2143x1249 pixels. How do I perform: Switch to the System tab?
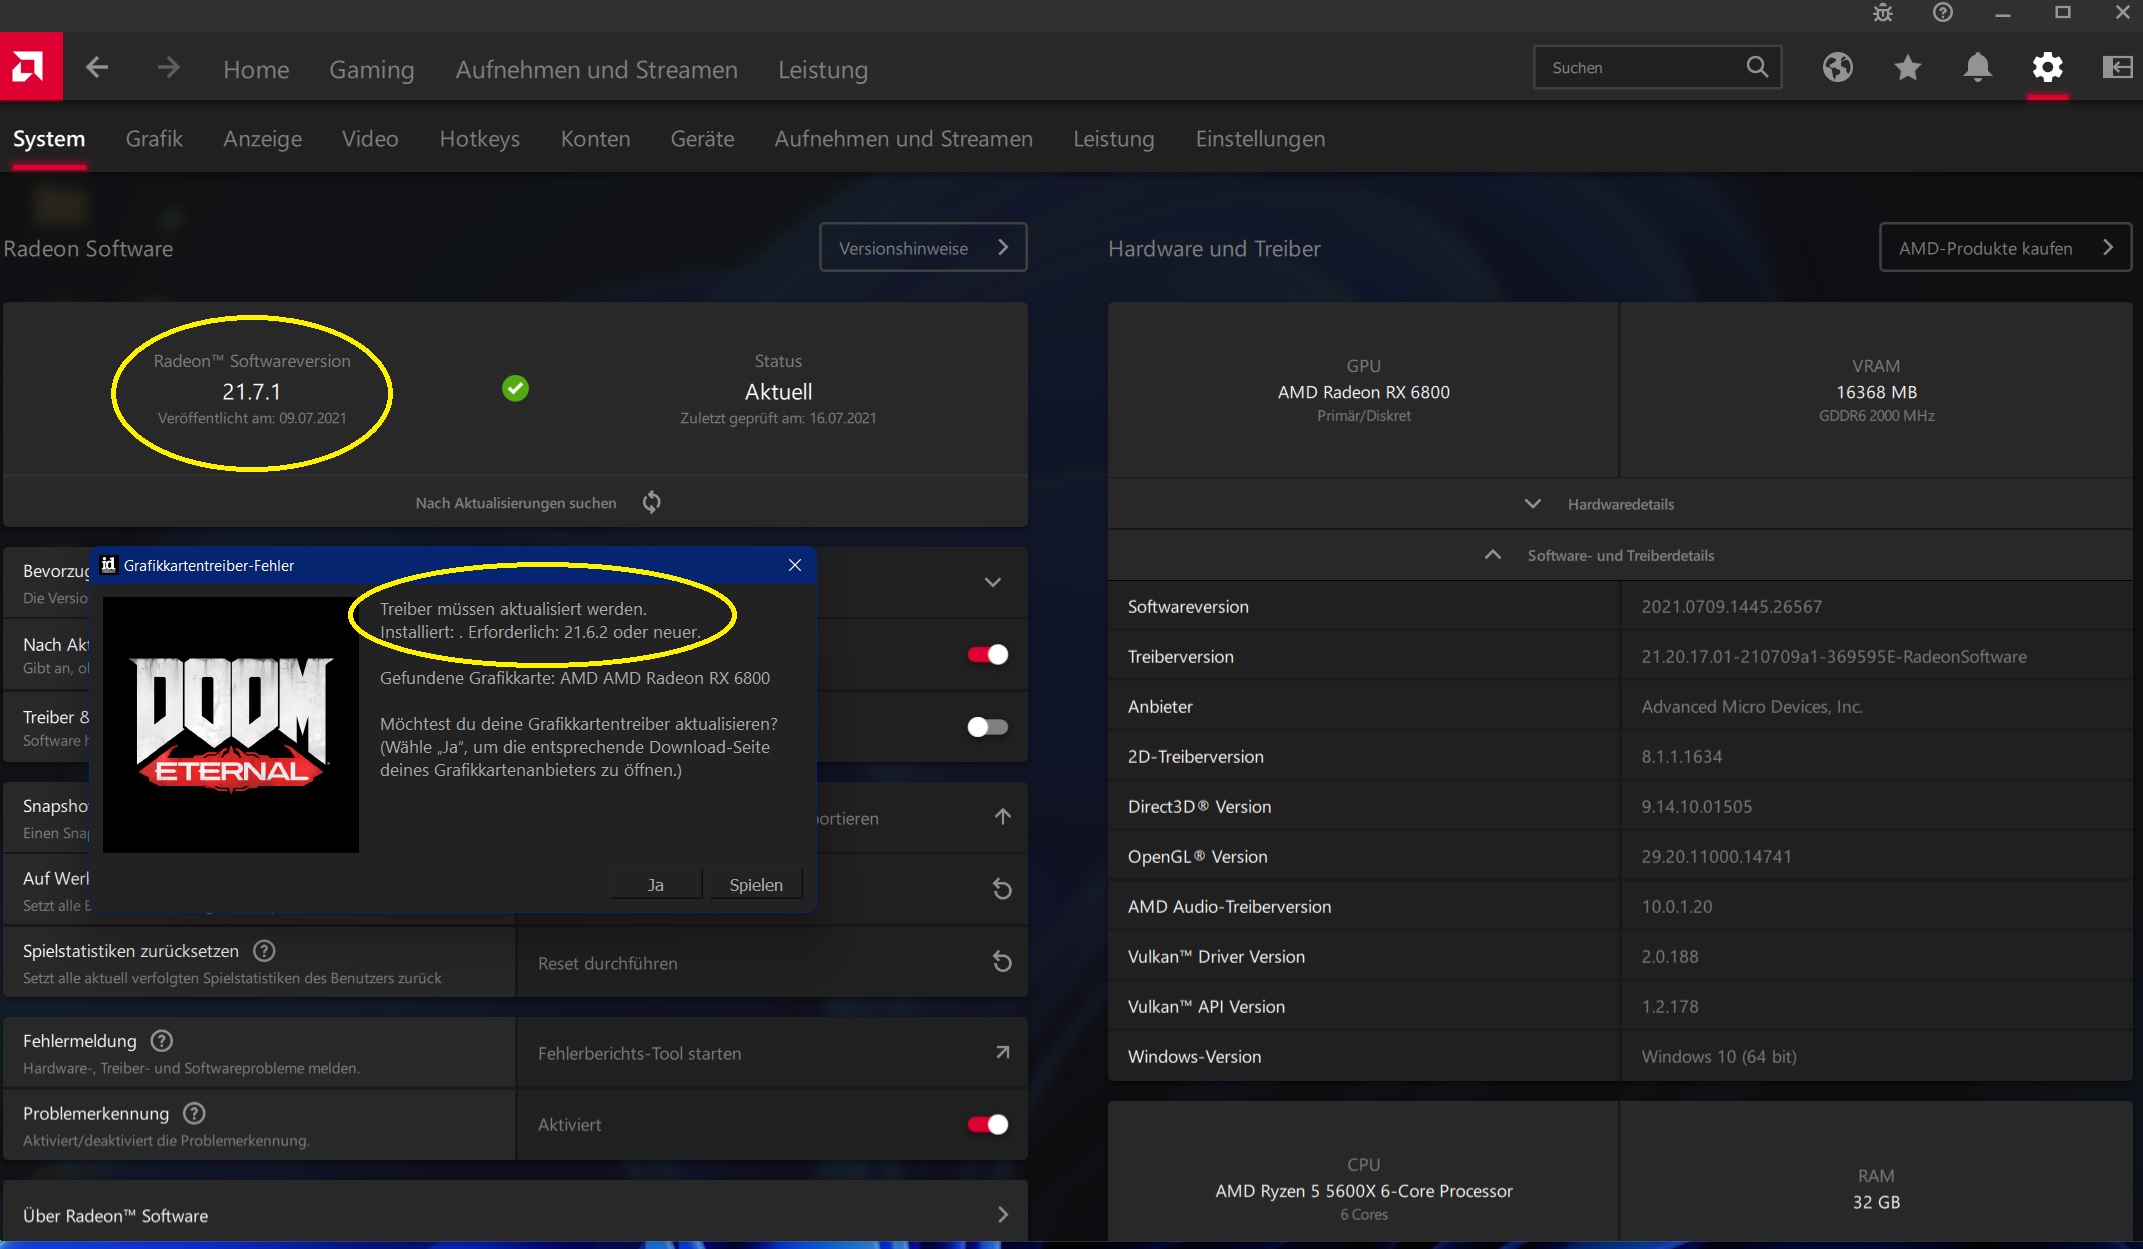tap(49, 139)
